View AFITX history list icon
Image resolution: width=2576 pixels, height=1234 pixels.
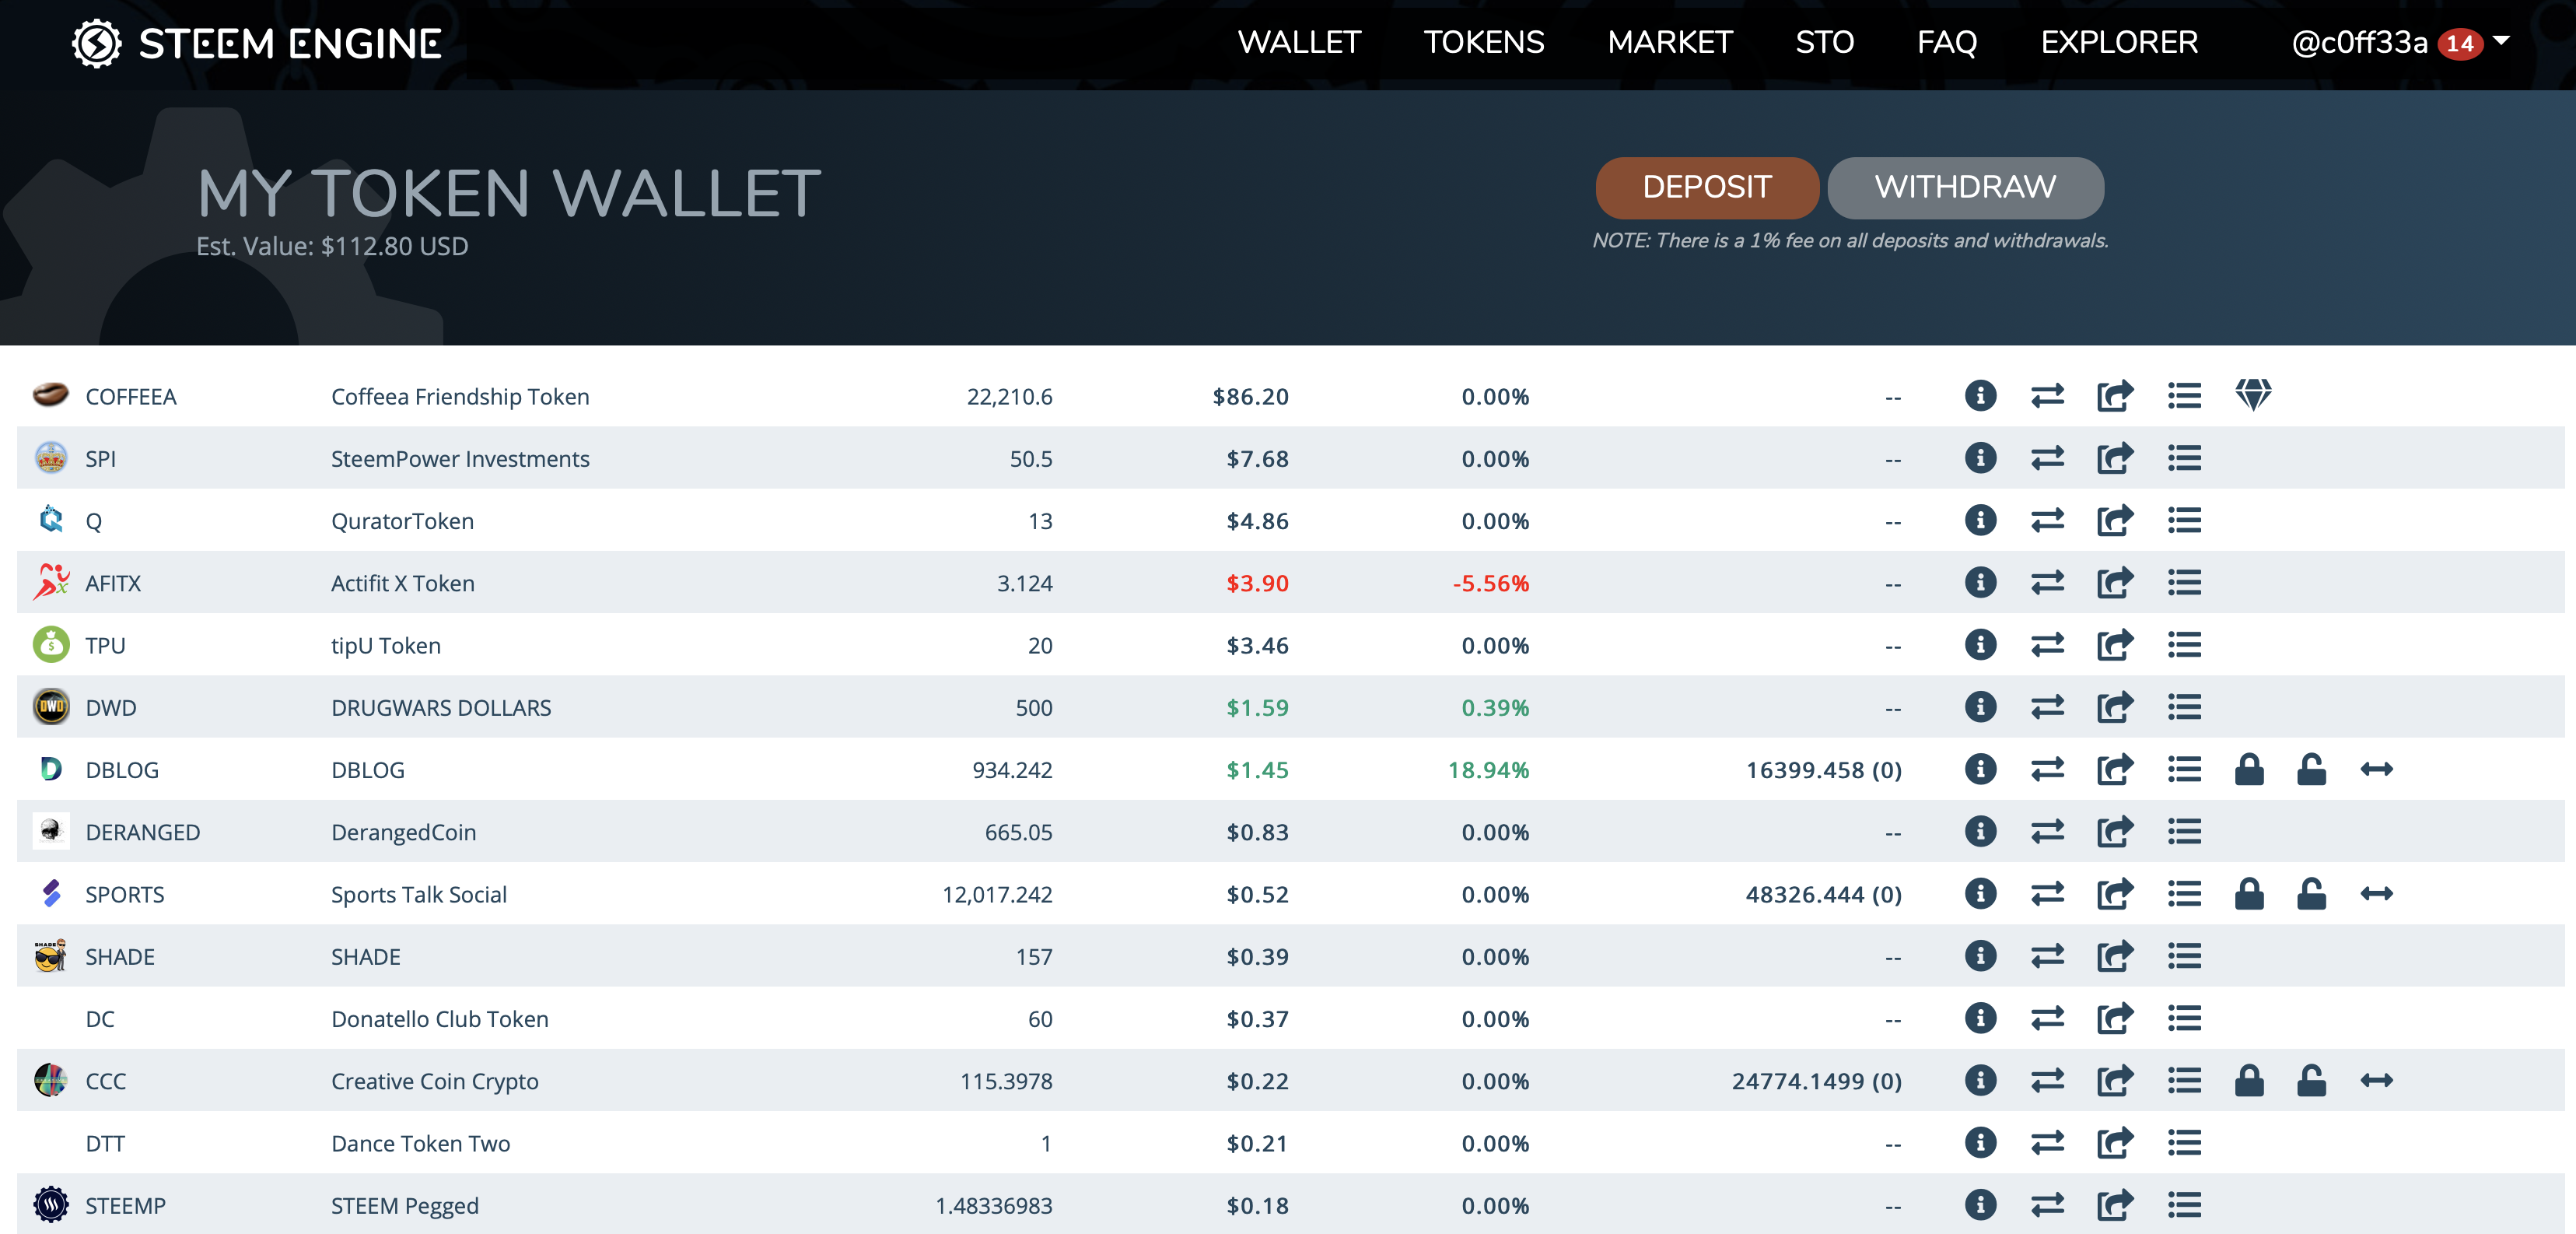click(2184, 583)
